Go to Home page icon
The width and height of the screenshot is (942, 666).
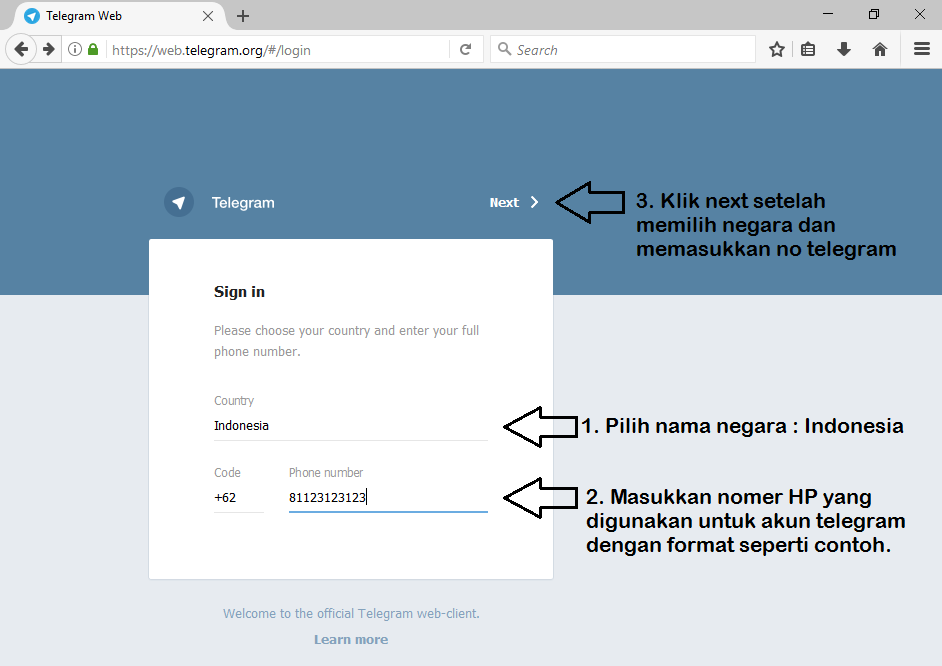point(880,49)
